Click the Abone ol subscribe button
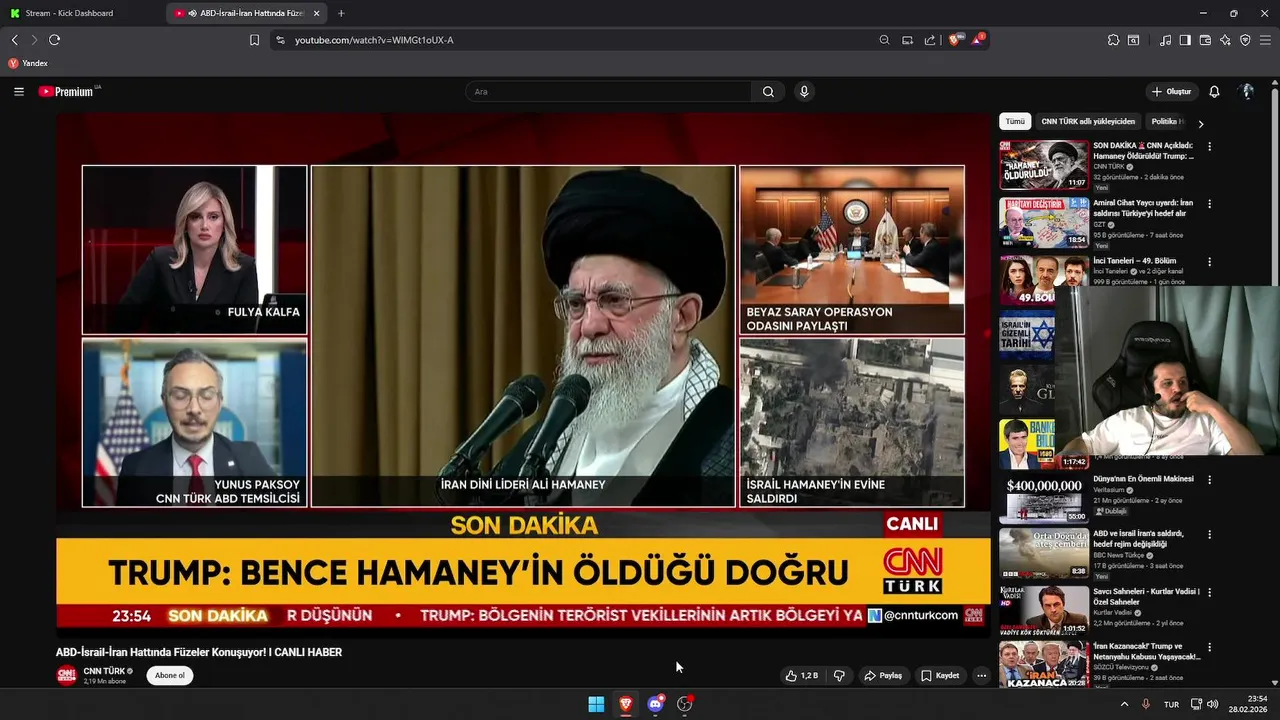1280x720 pixels. 169,676
